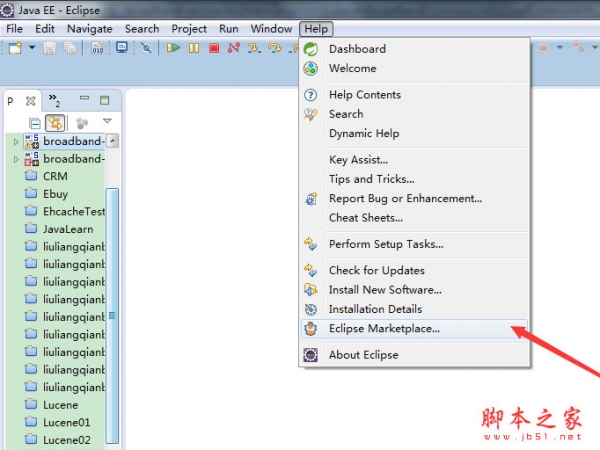
Task: Click the green Resume debug icon
Action: pyautogui.click(x=173, y=48)
